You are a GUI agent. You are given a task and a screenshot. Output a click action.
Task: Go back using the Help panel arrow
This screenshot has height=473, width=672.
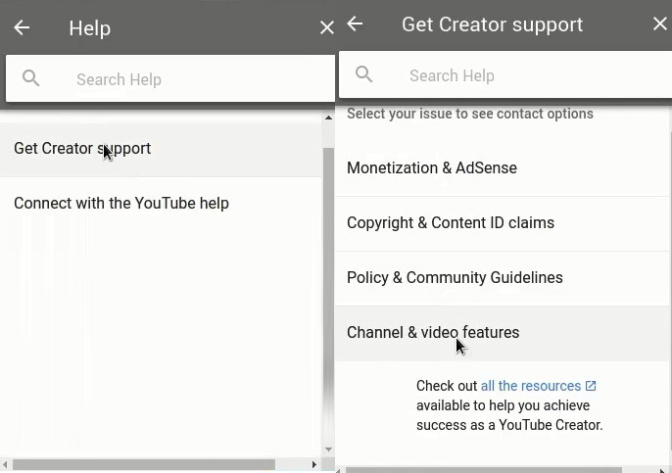tap(21, 28)
